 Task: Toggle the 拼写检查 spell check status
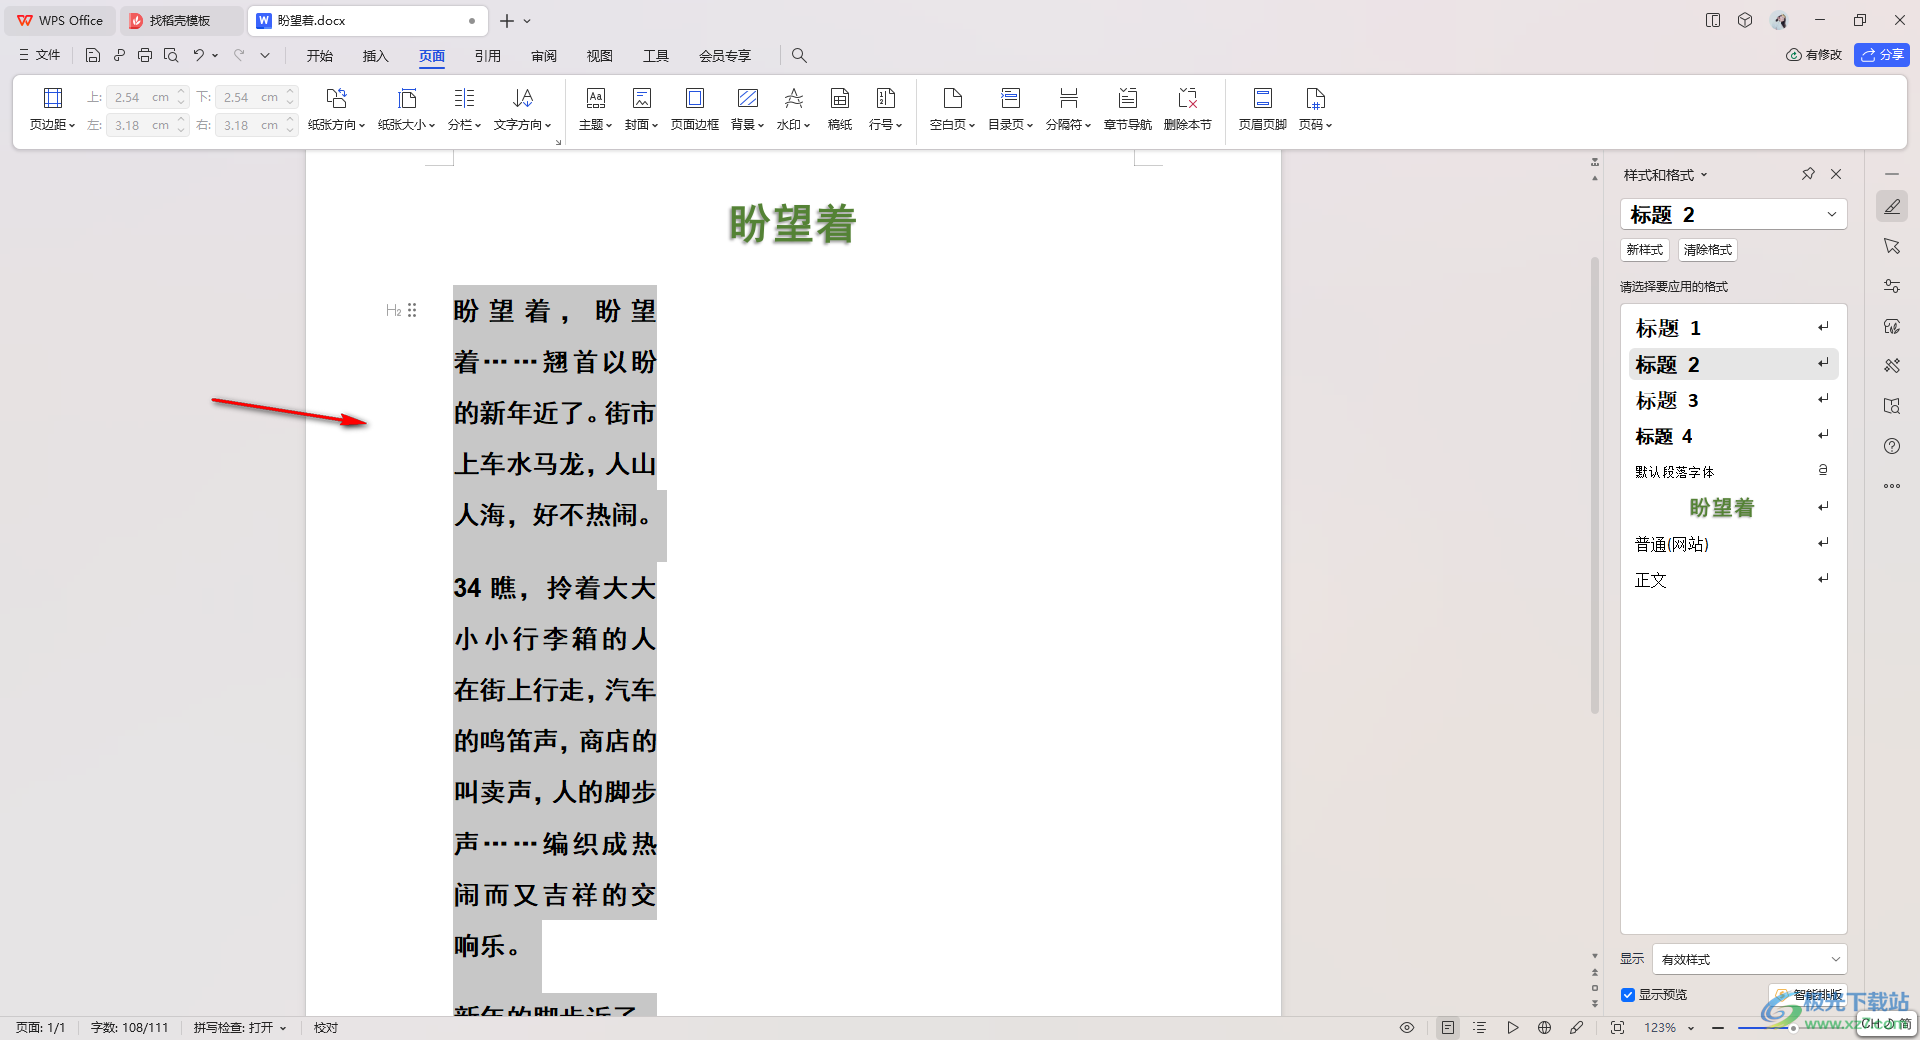(240, 1027)
